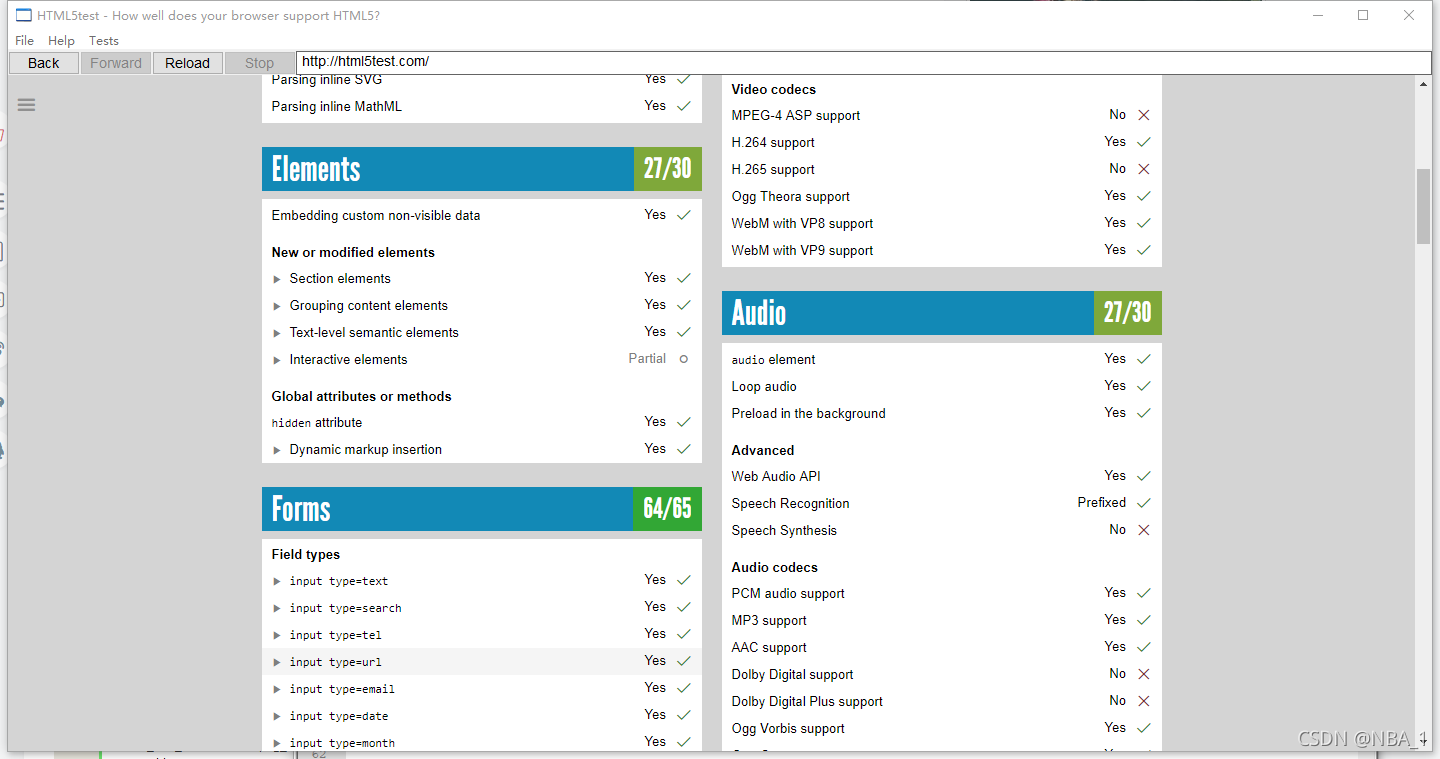
Task: Expand the input type=date row
Action: pyautogui.click(x=277, y=716)
